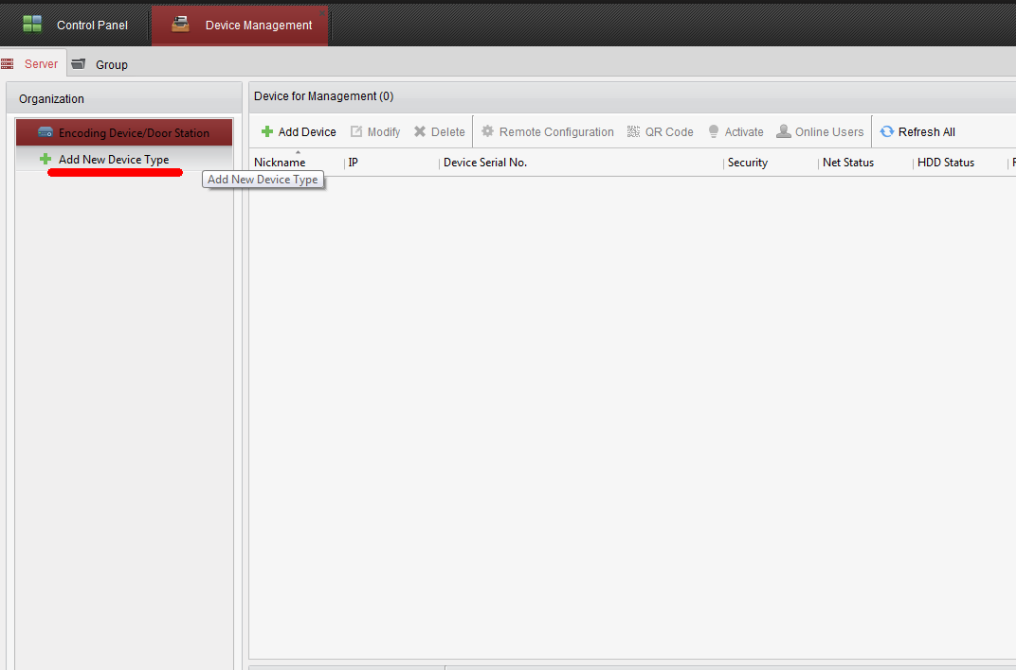
Task: Click the green plus Add Device icon
Action: (267, 132)
